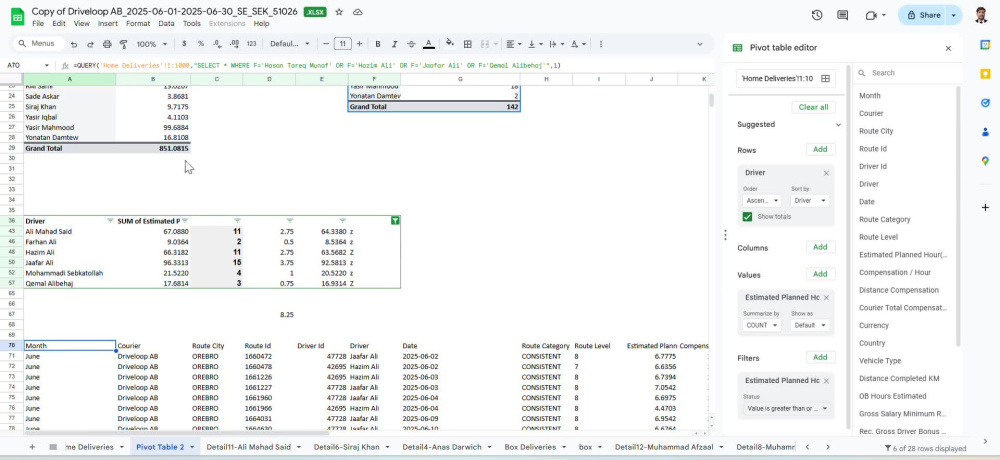1000x460 pixels.
Task: Open the Sort by Driver dropdown
Action: point(809,200)
